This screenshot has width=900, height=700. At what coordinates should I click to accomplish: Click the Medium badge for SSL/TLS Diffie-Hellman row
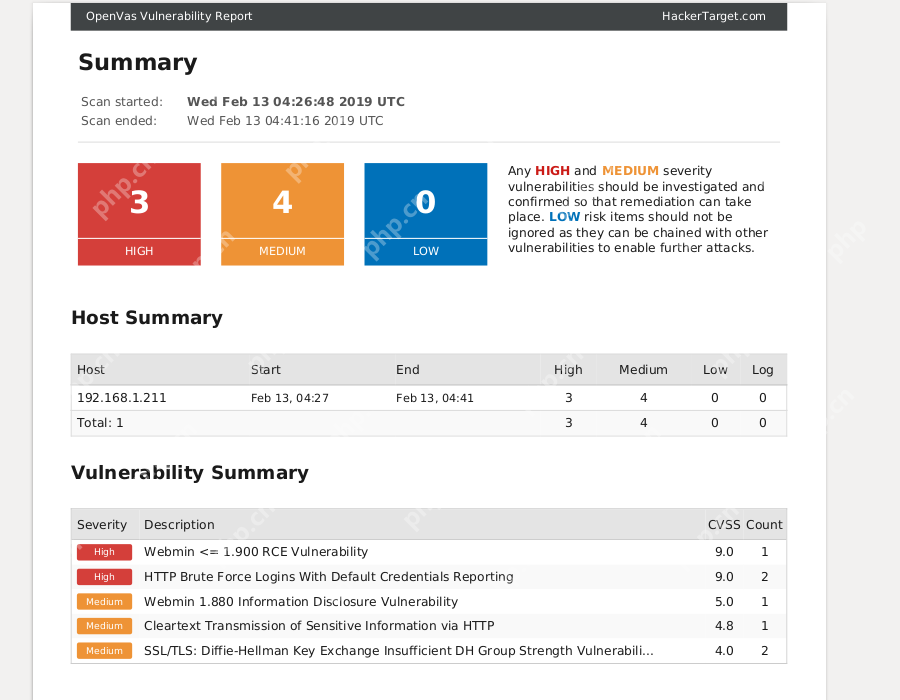pos(104,651)
